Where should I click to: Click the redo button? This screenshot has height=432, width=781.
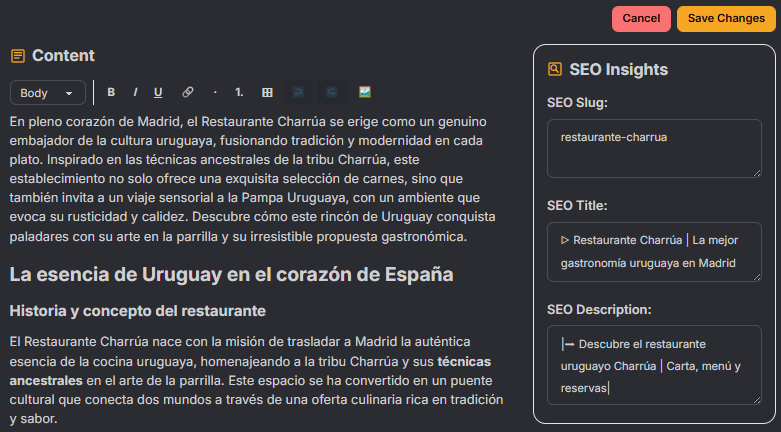click(x=332, y=92)
